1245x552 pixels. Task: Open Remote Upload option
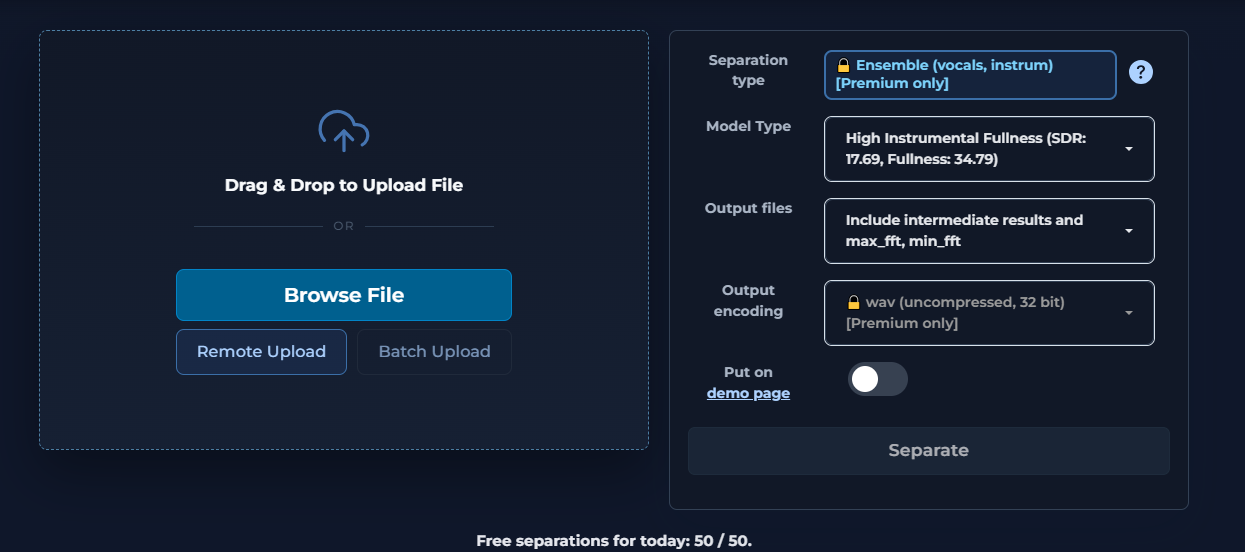coord(261,352)
